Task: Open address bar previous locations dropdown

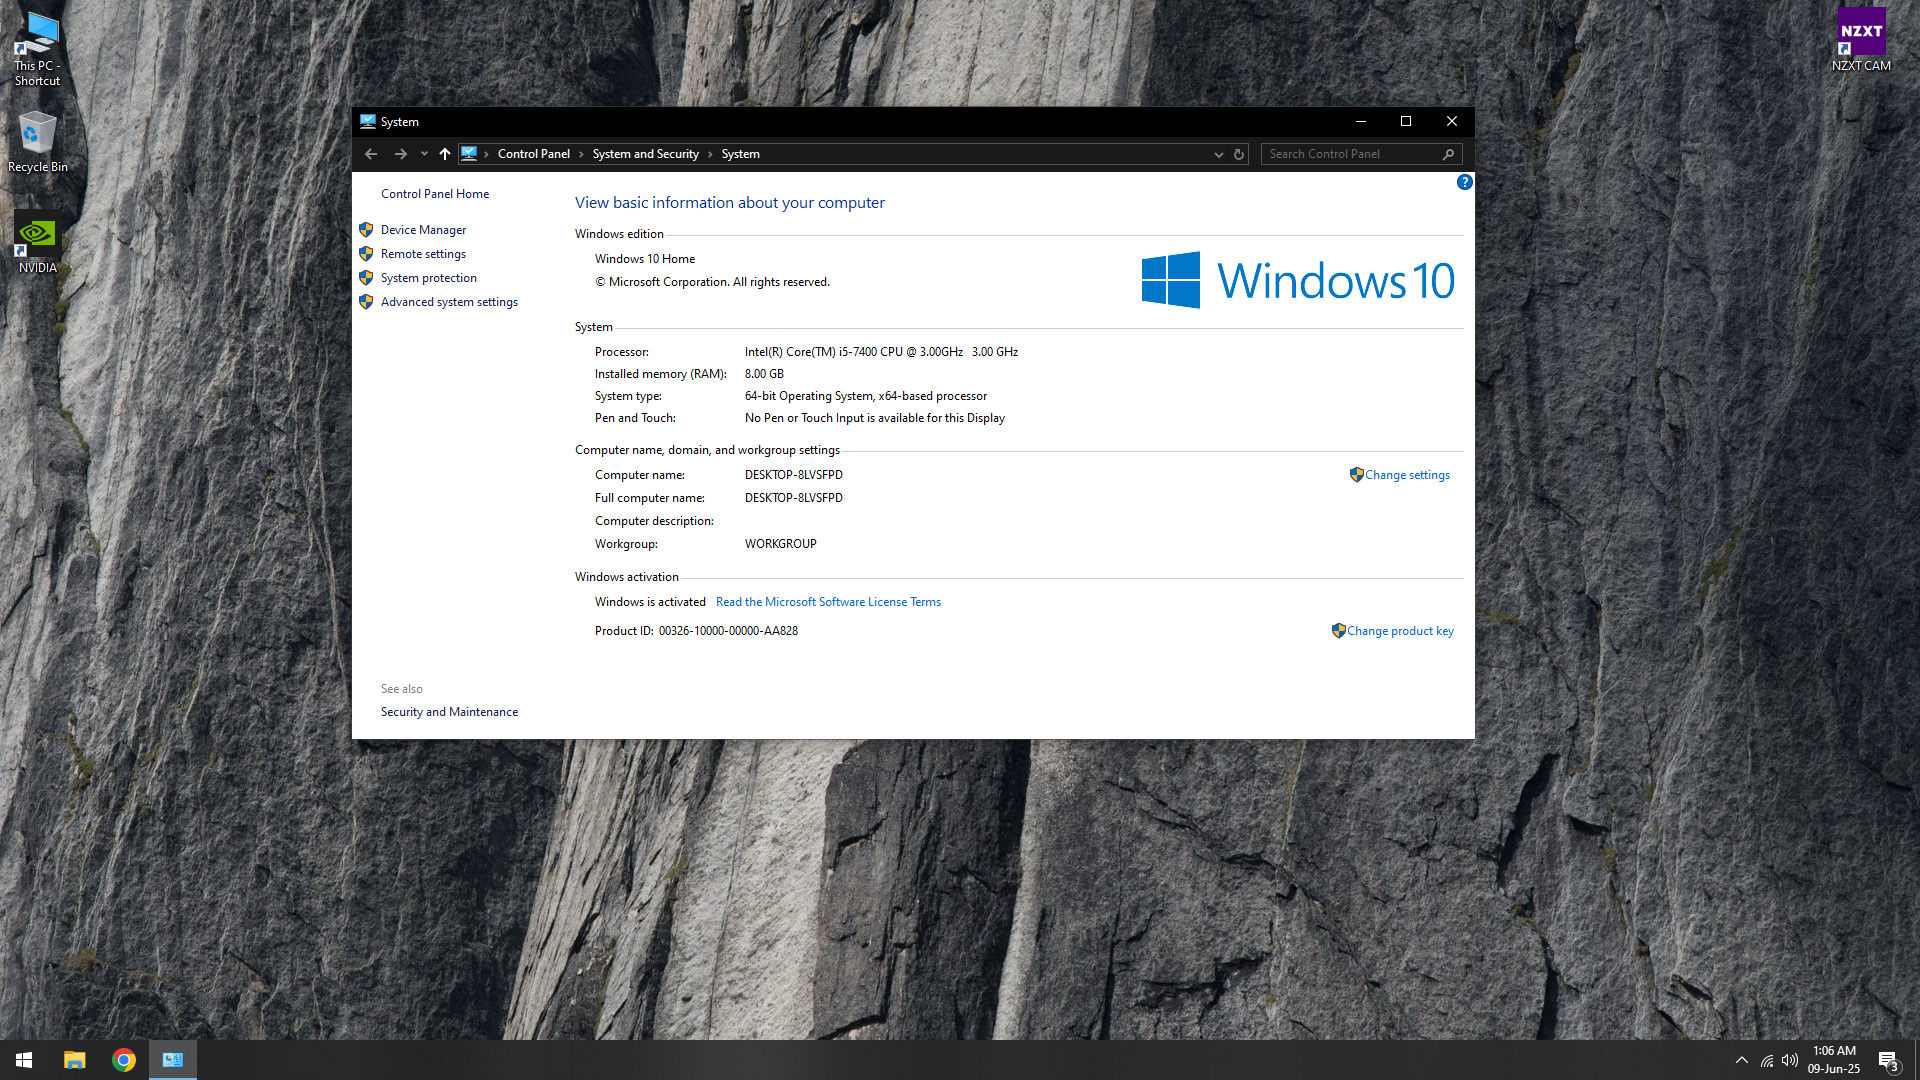Action: point(1218,154)
